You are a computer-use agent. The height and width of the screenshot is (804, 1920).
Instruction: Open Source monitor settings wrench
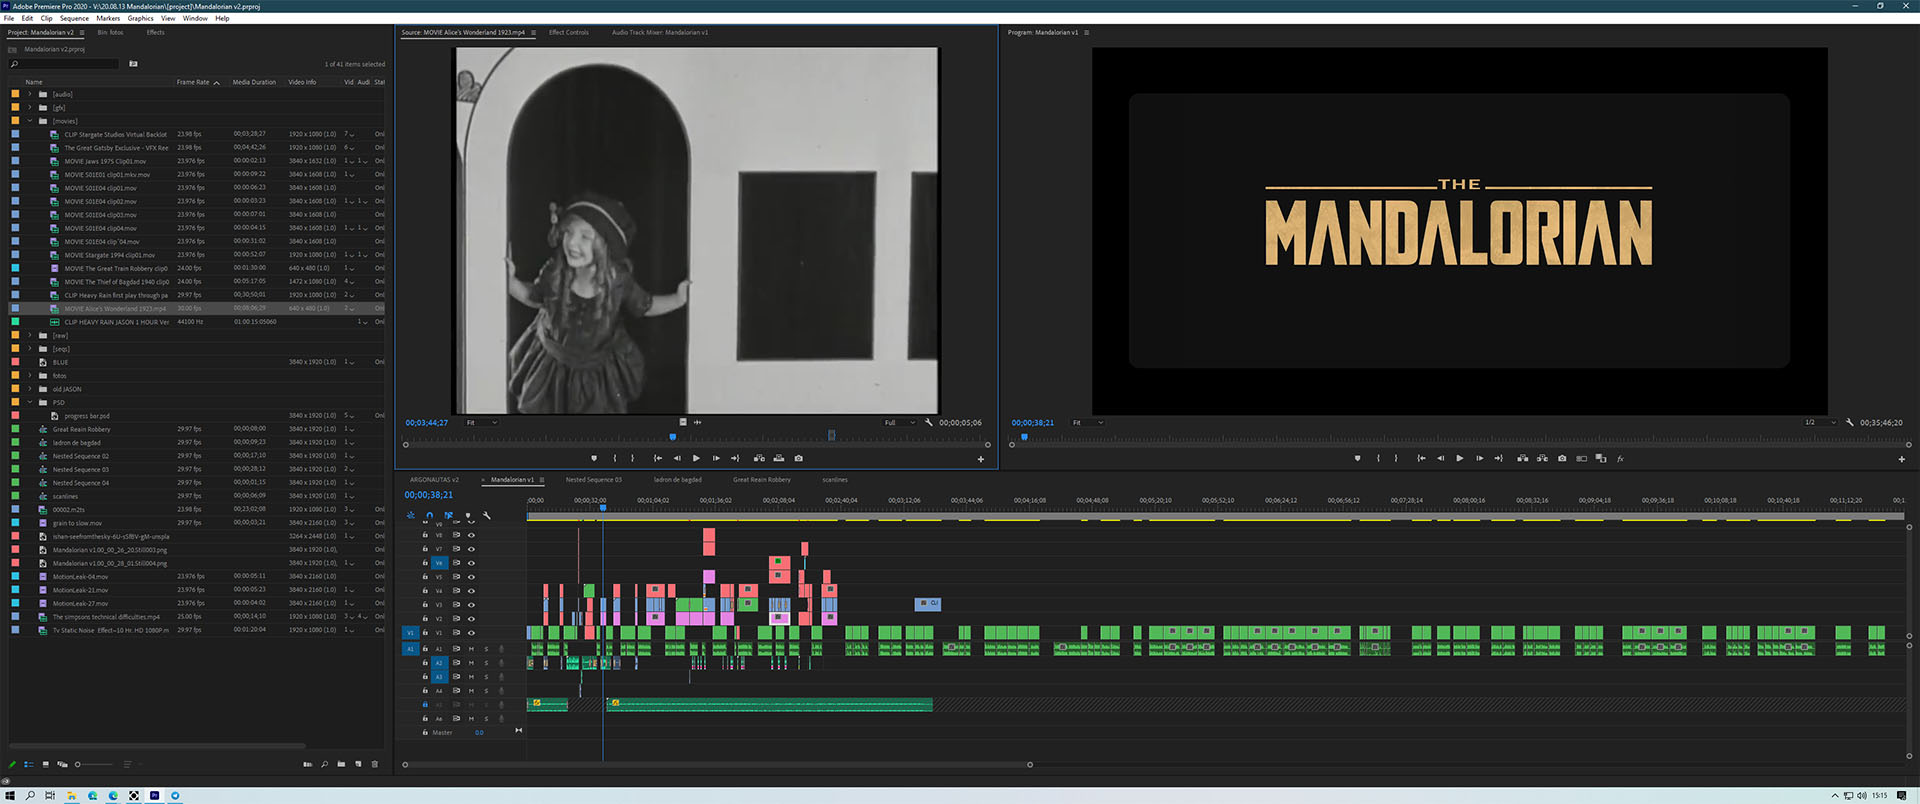929,422
